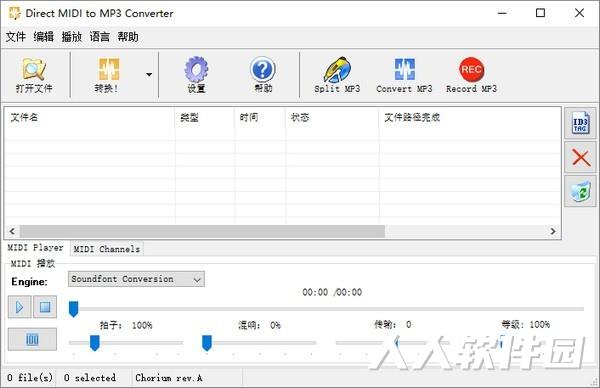Launch the Convert MP3 tool
The image size is (600, 388).
[404, 75]
